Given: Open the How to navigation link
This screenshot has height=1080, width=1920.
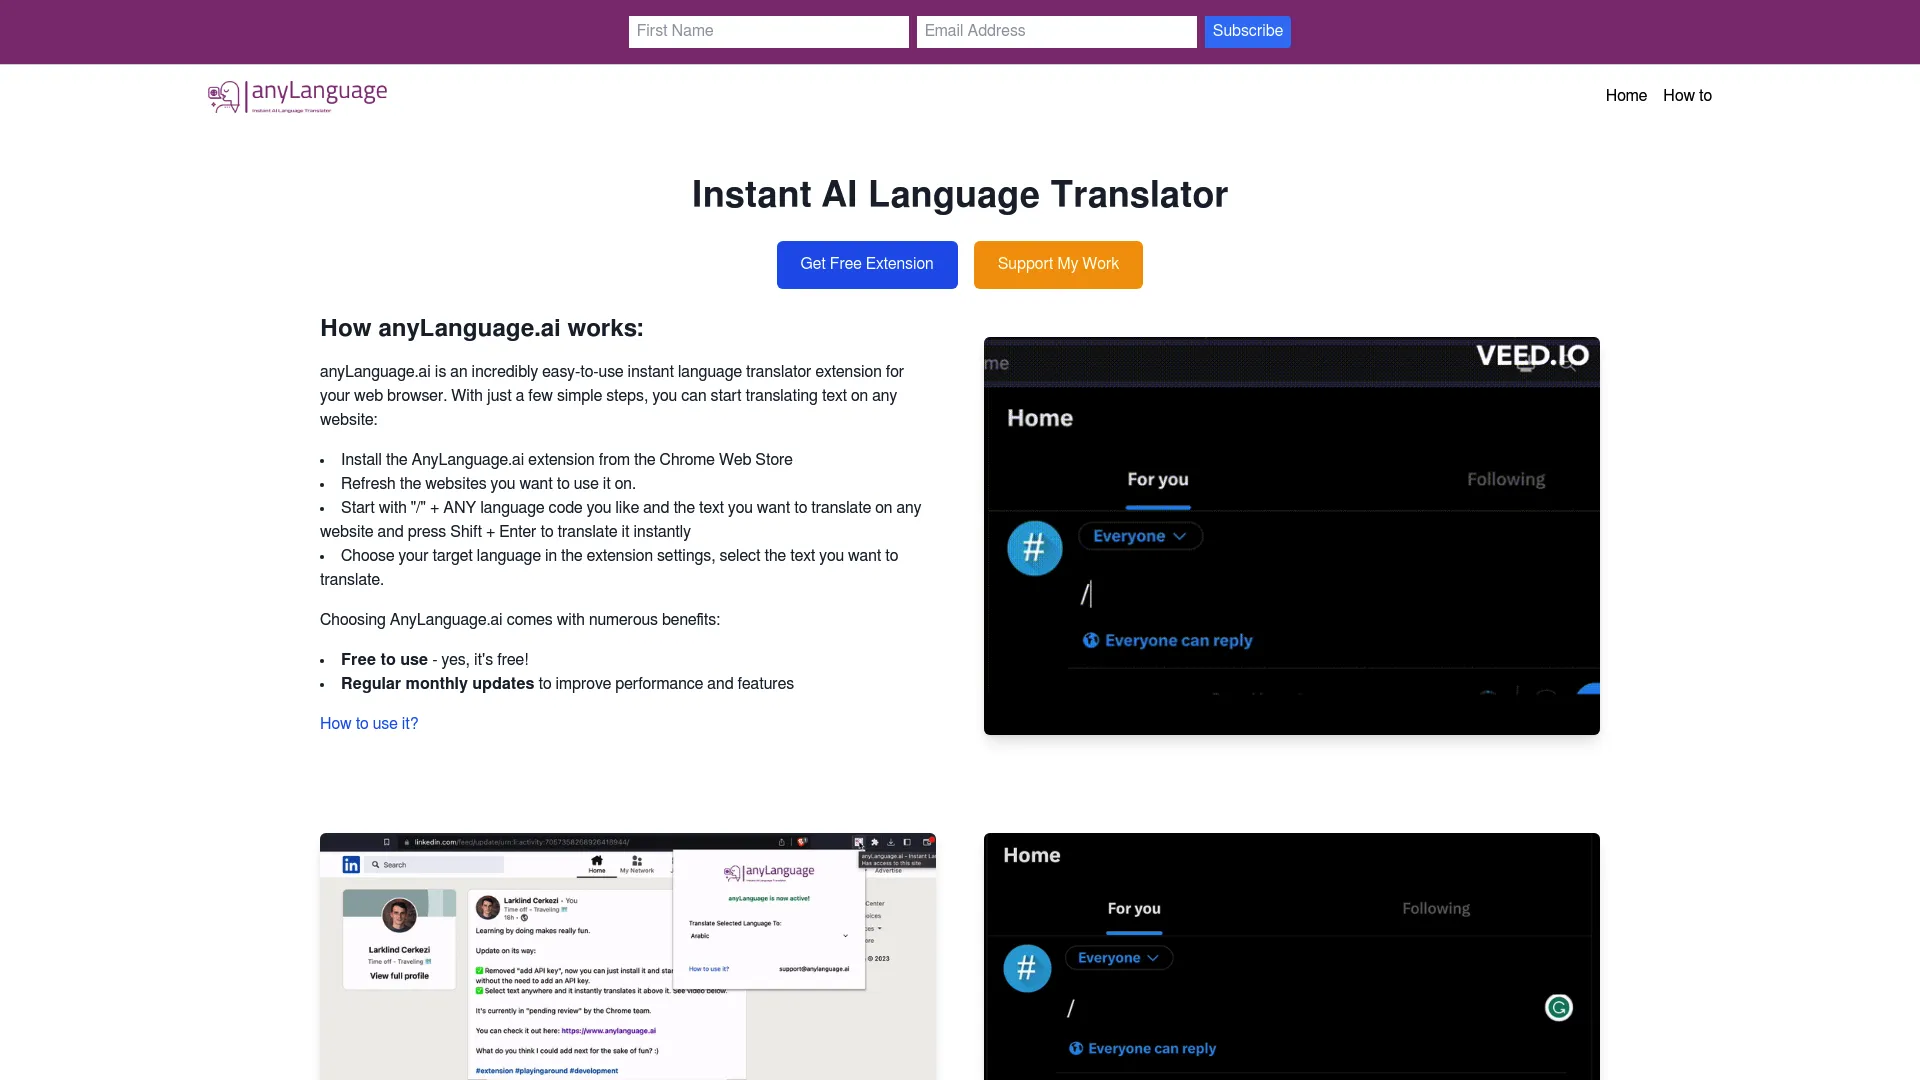Looking at the screenshot, I should click(x=1687, y=96).
